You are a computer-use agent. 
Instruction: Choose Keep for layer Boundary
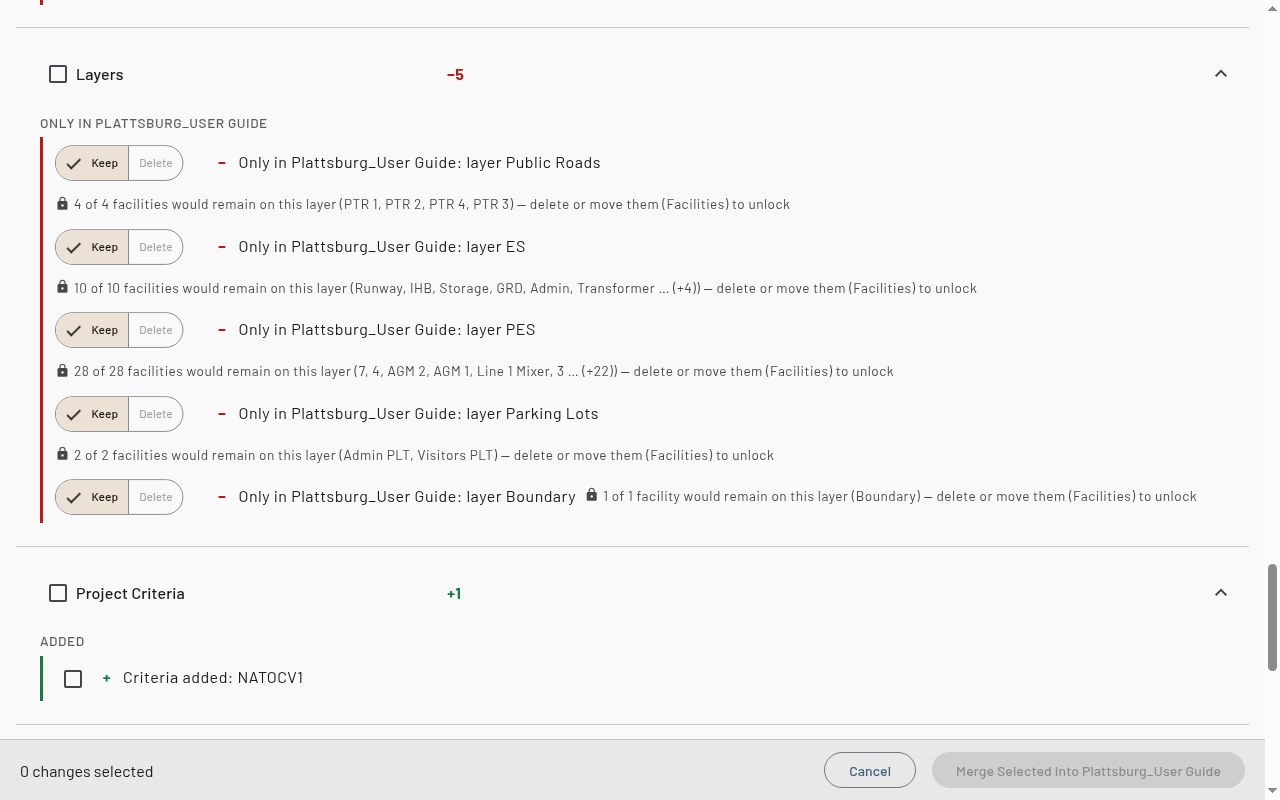(92, 497)
